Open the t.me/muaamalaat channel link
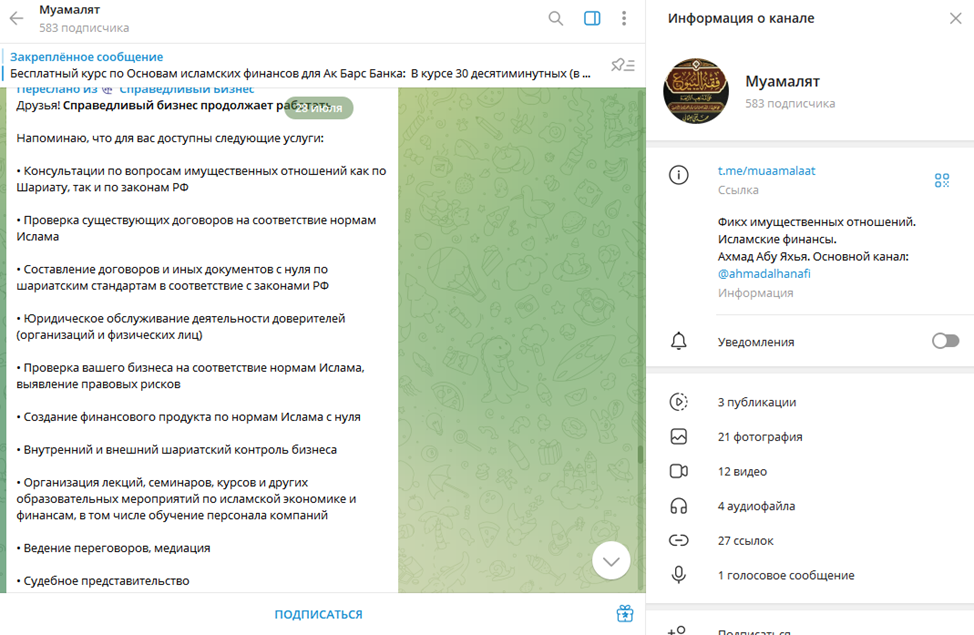Viewport: 974px width, 635px height. click(x=766, y=171)
